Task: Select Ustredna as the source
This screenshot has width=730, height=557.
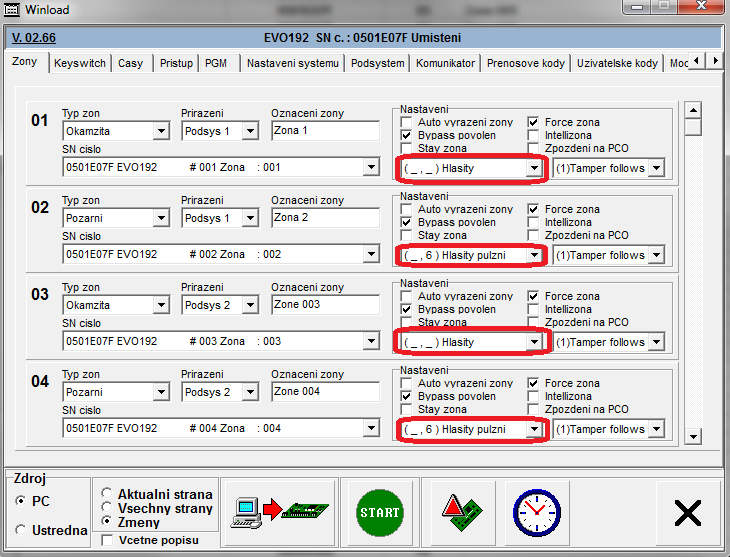Action: (x=21, y=530)
